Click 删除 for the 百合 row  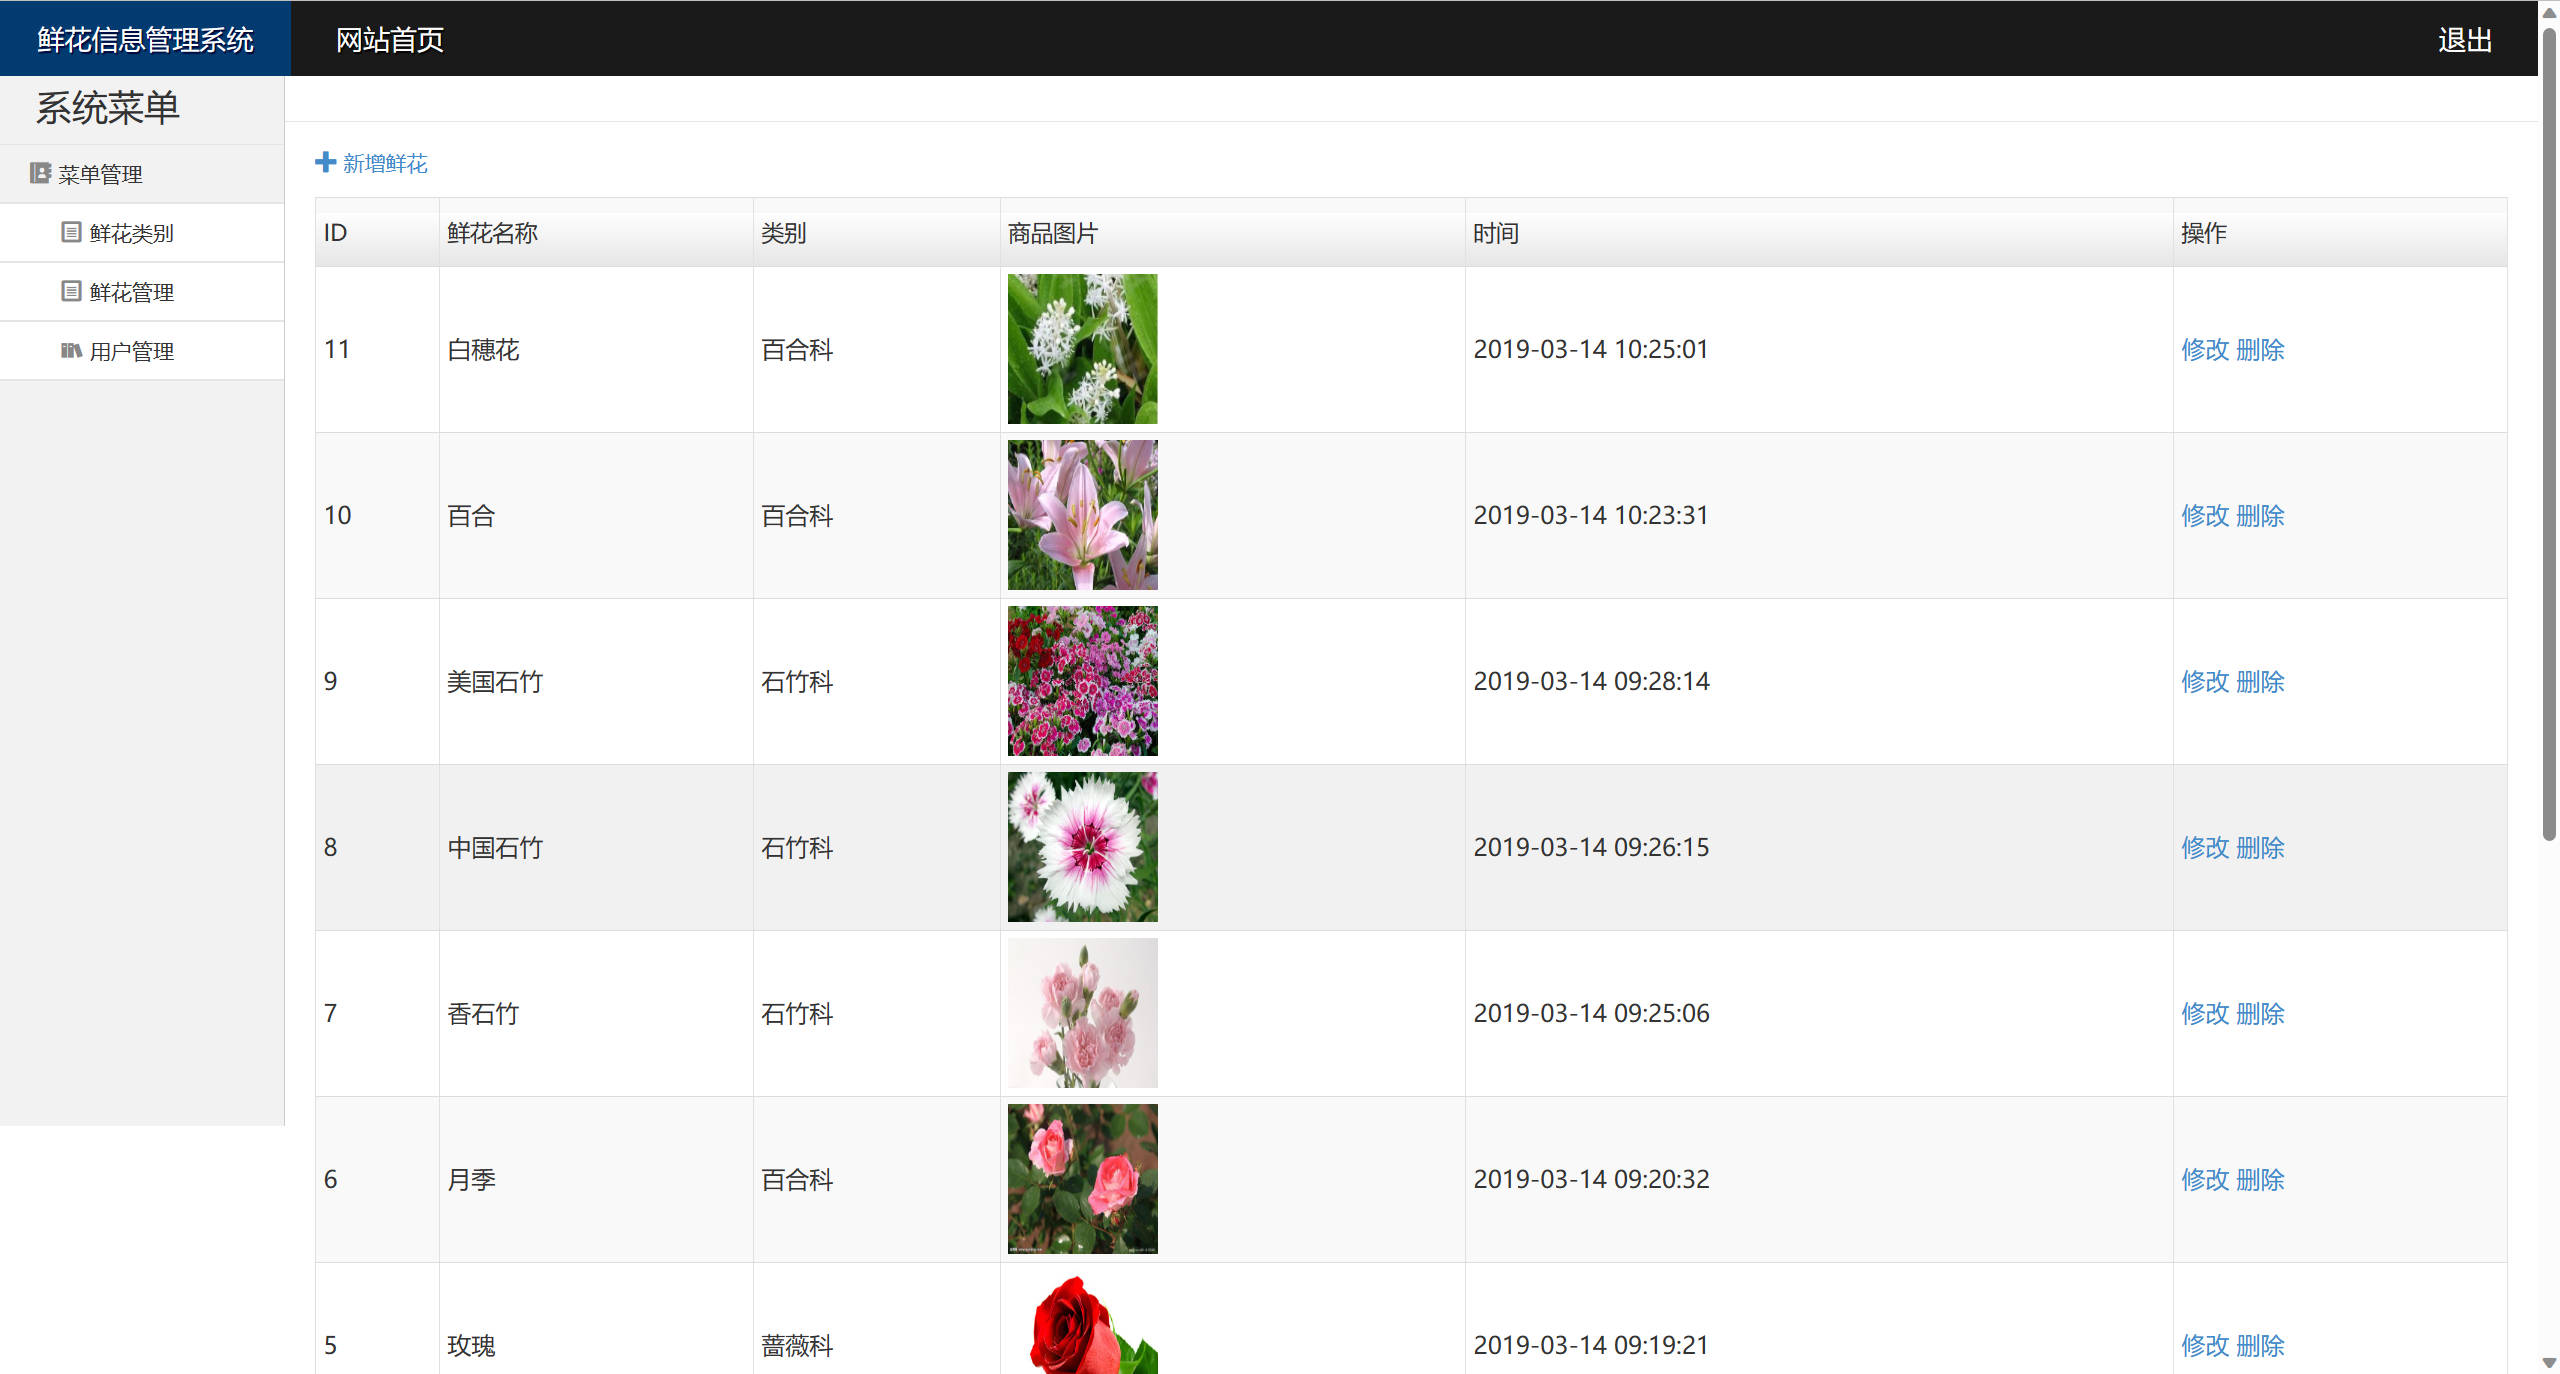[2260, 515]
